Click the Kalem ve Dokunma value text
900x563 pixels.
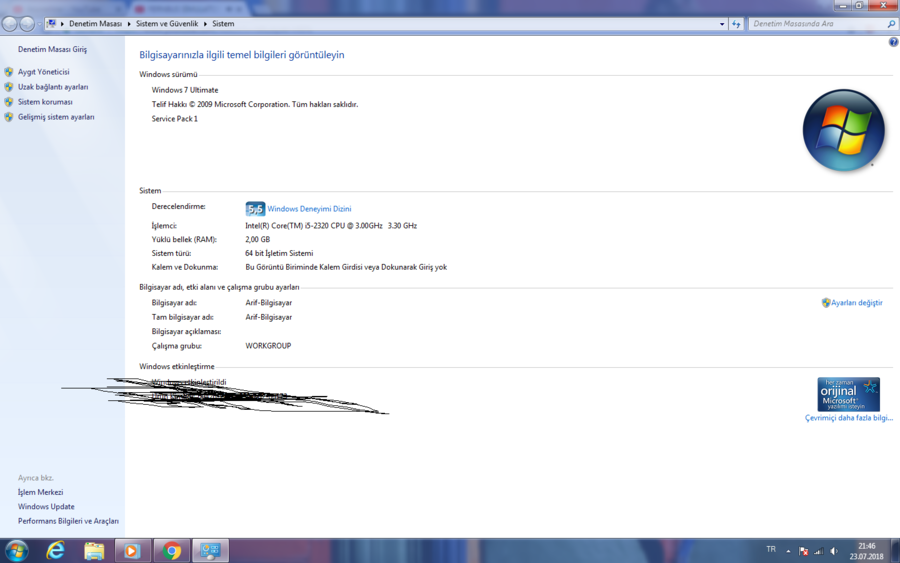pos(346,267)
